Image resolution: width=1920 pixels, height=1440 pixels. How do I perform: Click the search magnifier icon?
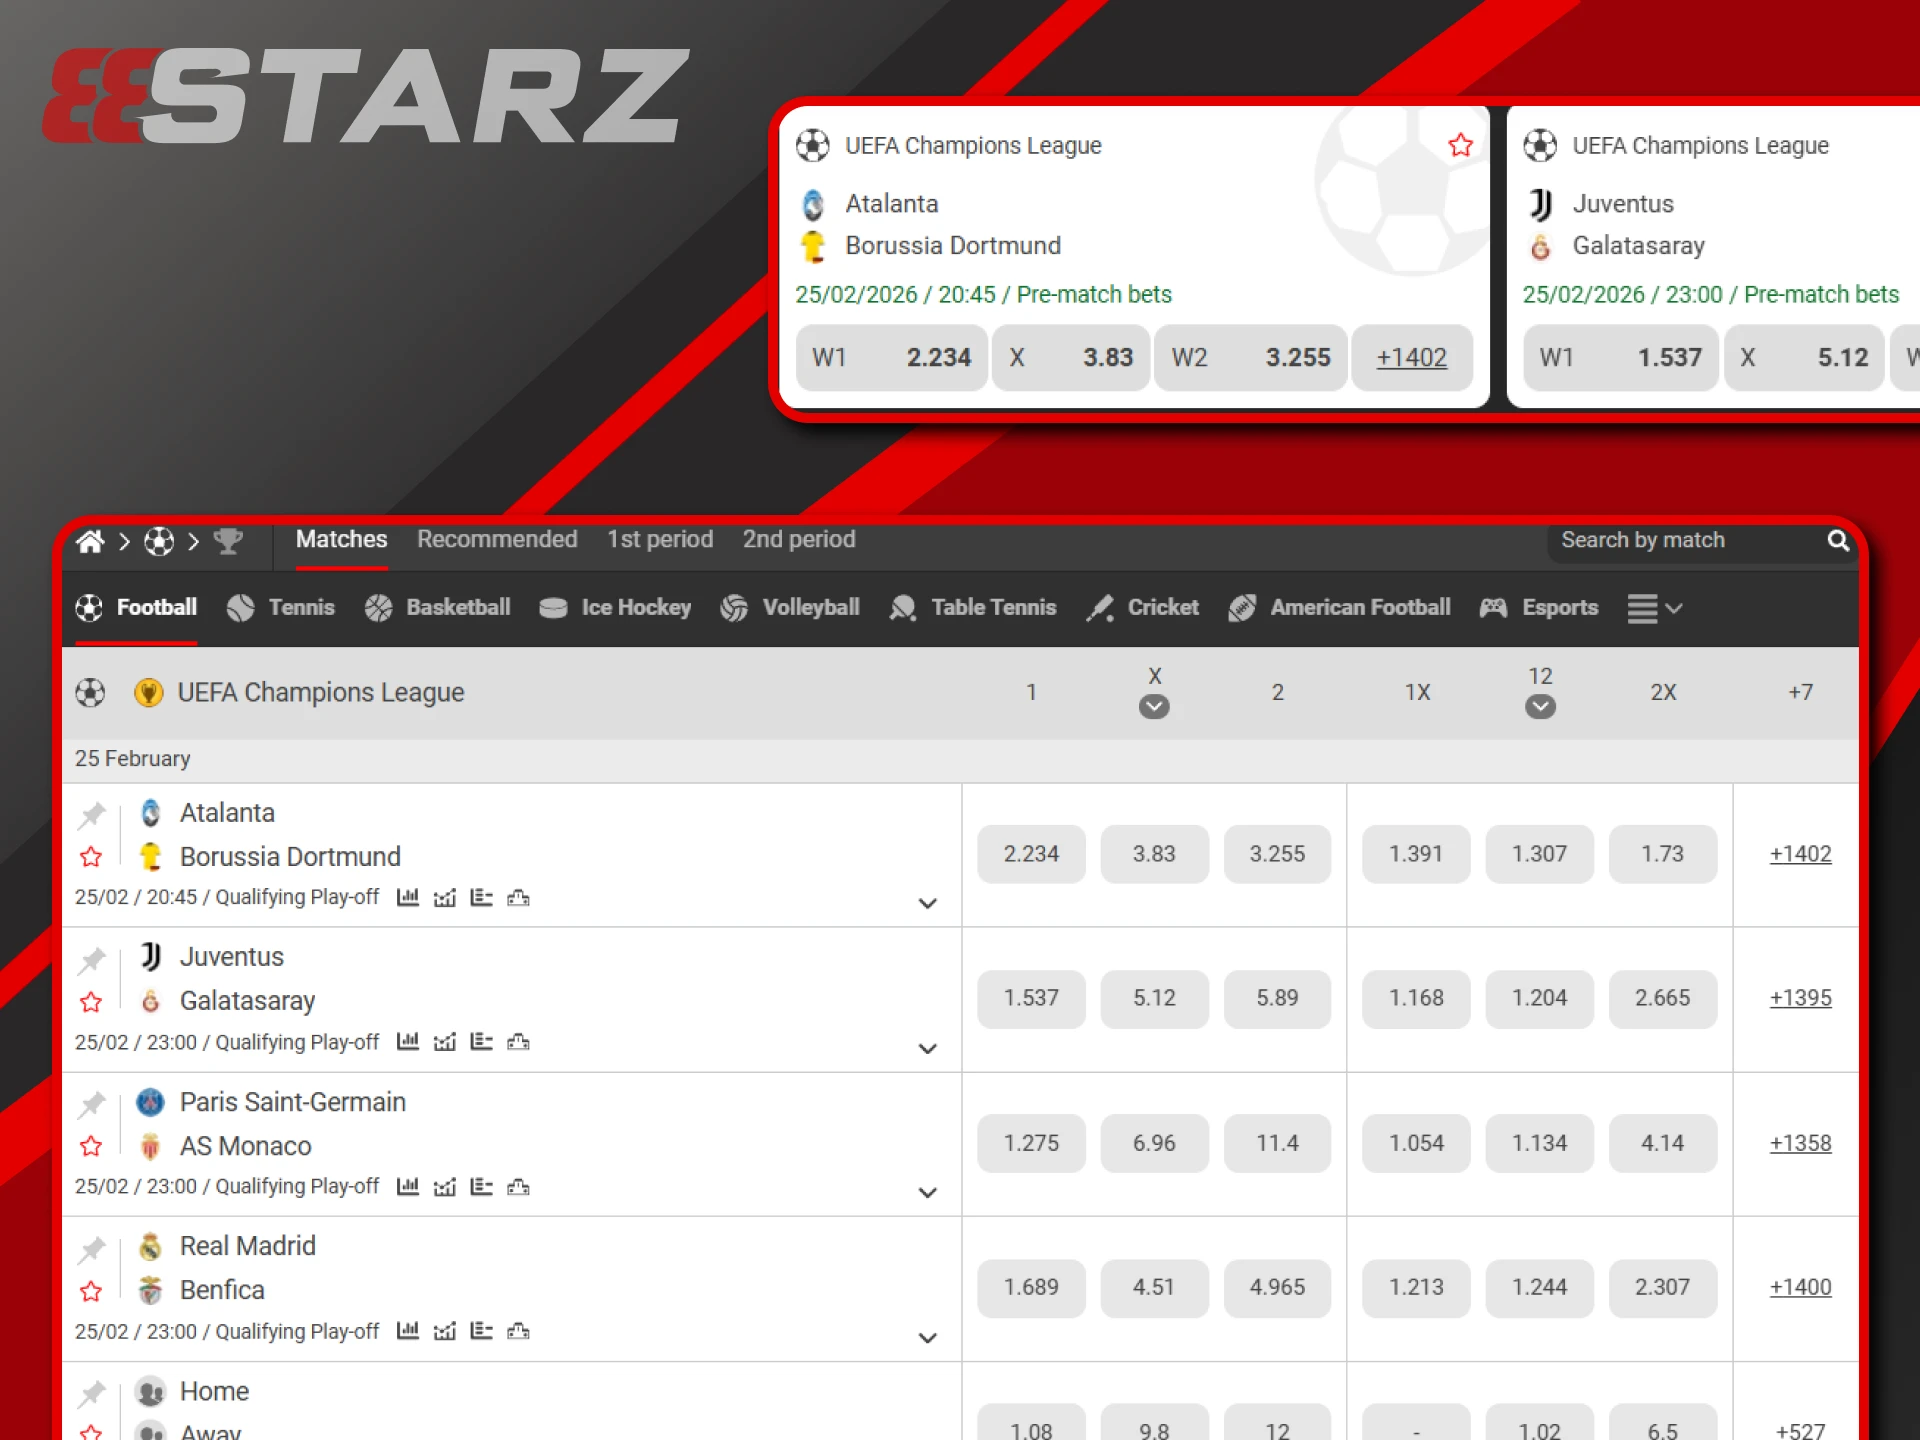[1838, 540]
